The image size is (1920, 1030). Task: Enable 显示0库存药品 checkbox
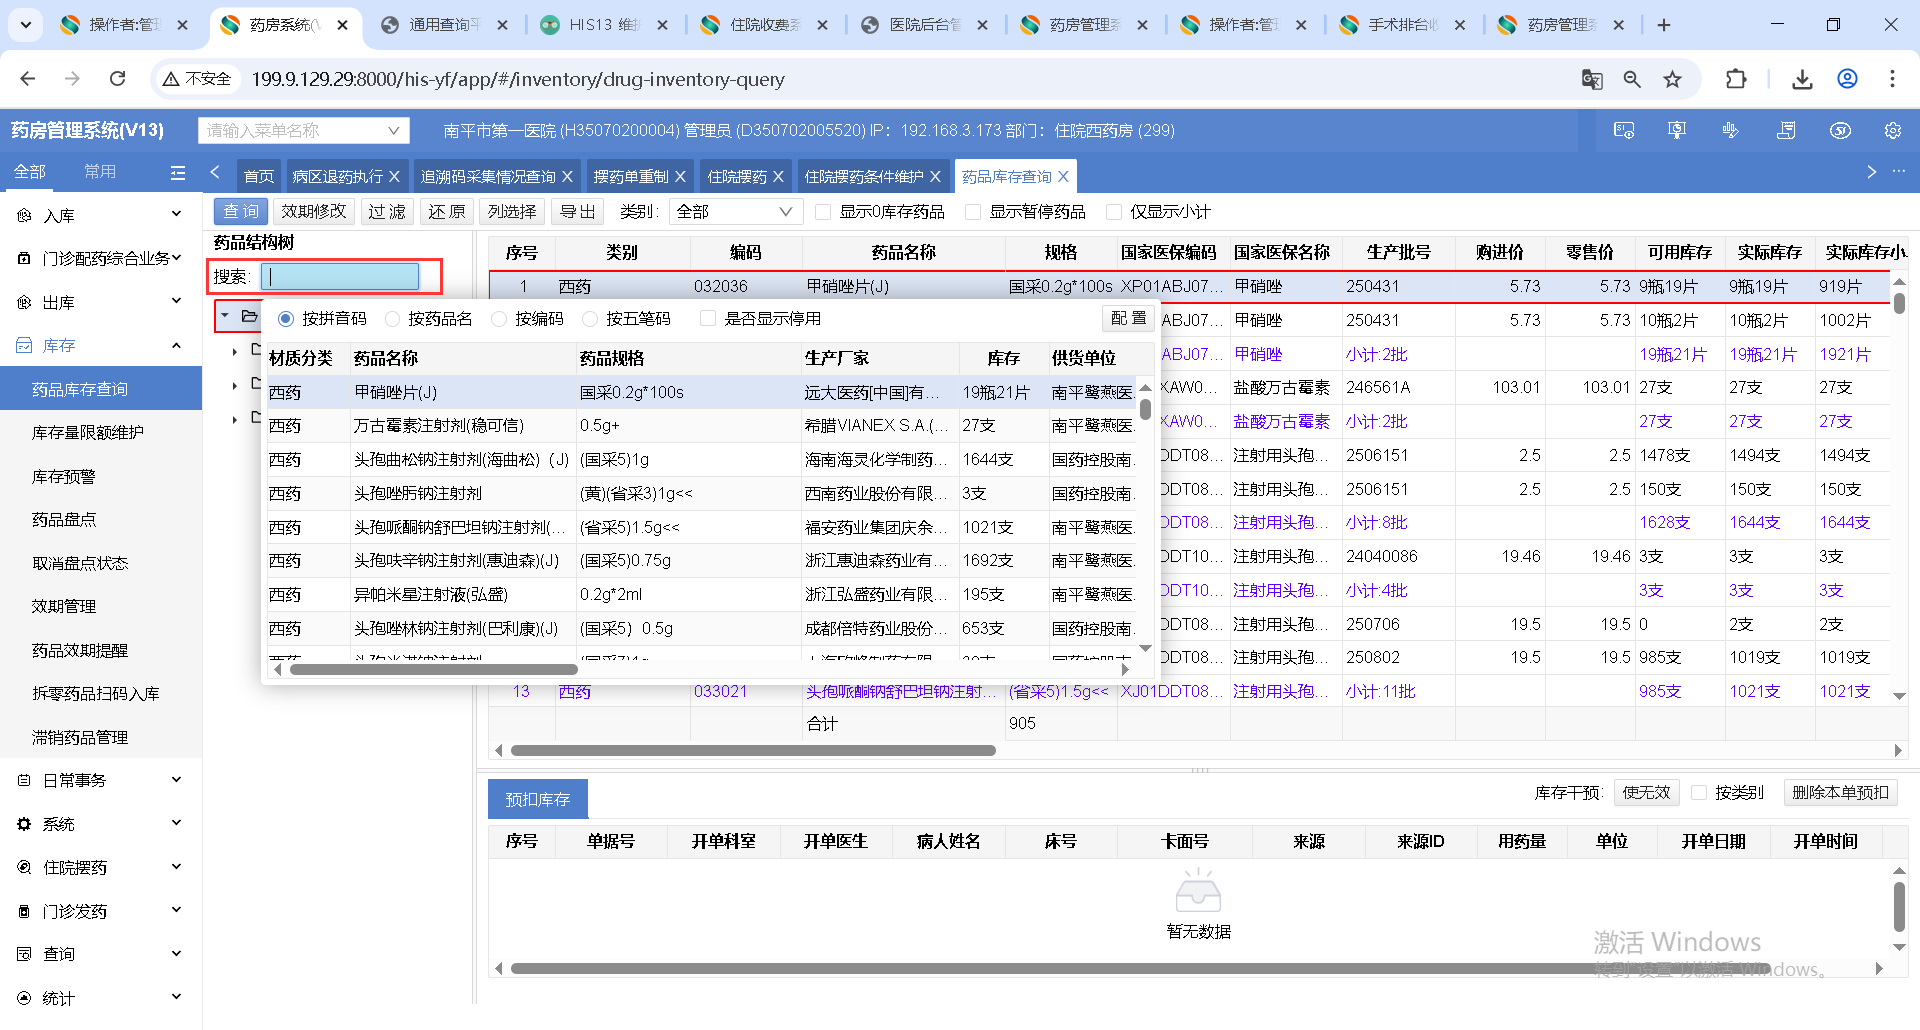[x=823, y=212]
